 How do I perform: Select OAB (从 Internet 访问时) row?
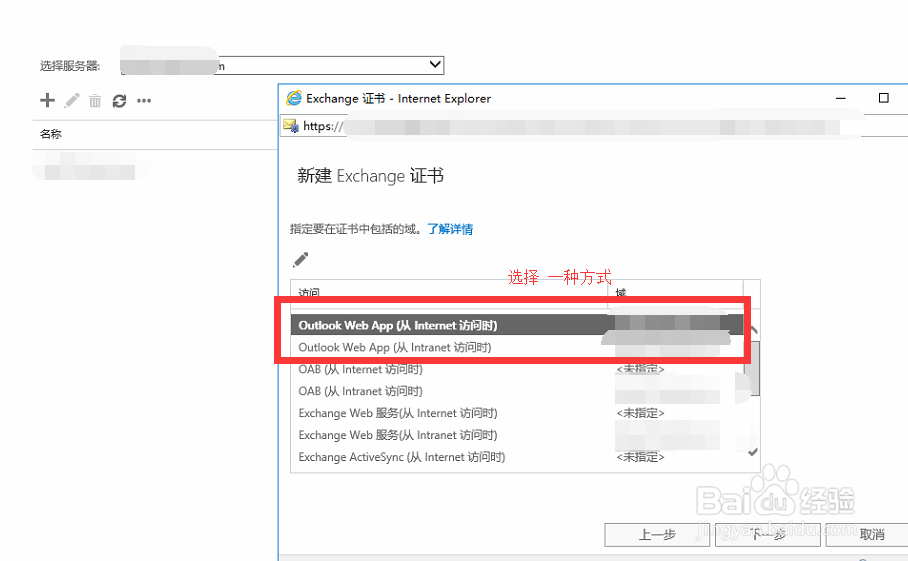pyautogui.click(x=517, y=369)
